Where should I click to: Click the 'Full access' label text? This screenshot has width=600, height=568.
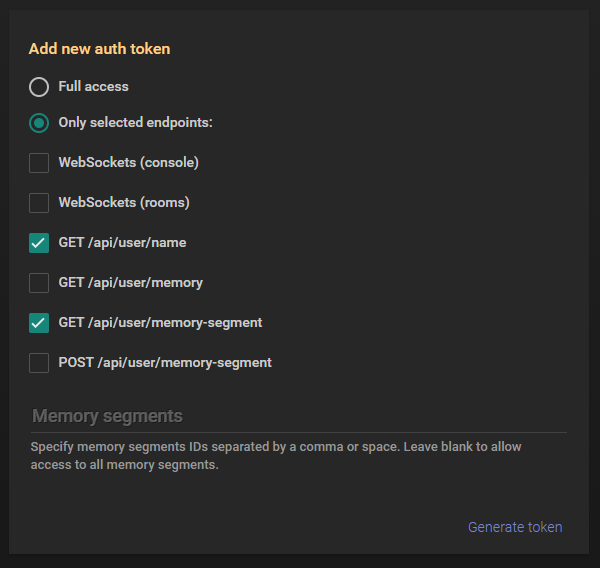[x=93, y=87]
